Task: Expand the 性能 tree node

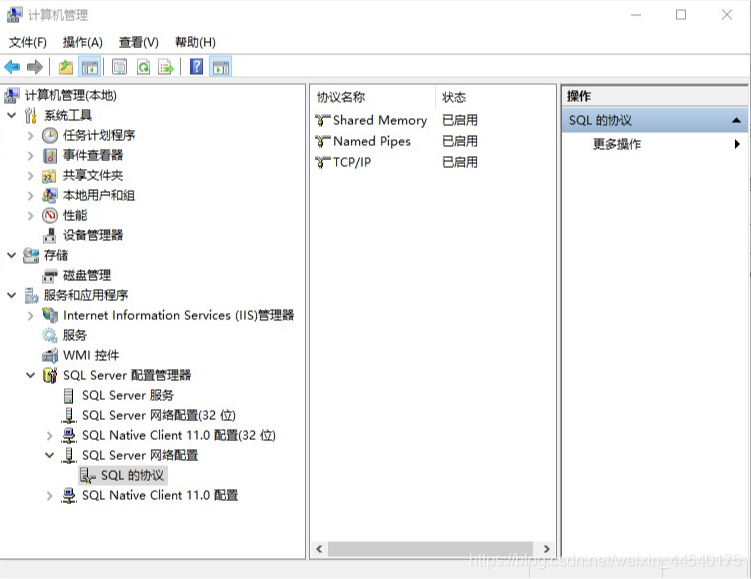Action: tap(31, 216)
